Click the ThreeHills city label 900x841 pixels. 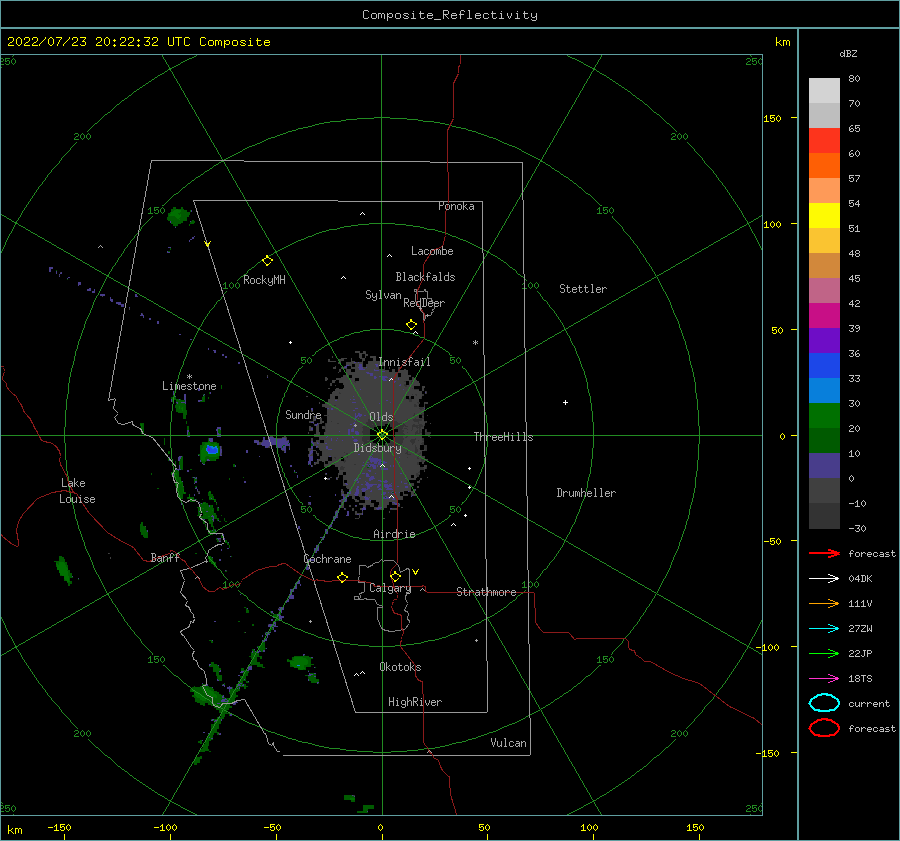pyautogui.click(x=503, y=437)
